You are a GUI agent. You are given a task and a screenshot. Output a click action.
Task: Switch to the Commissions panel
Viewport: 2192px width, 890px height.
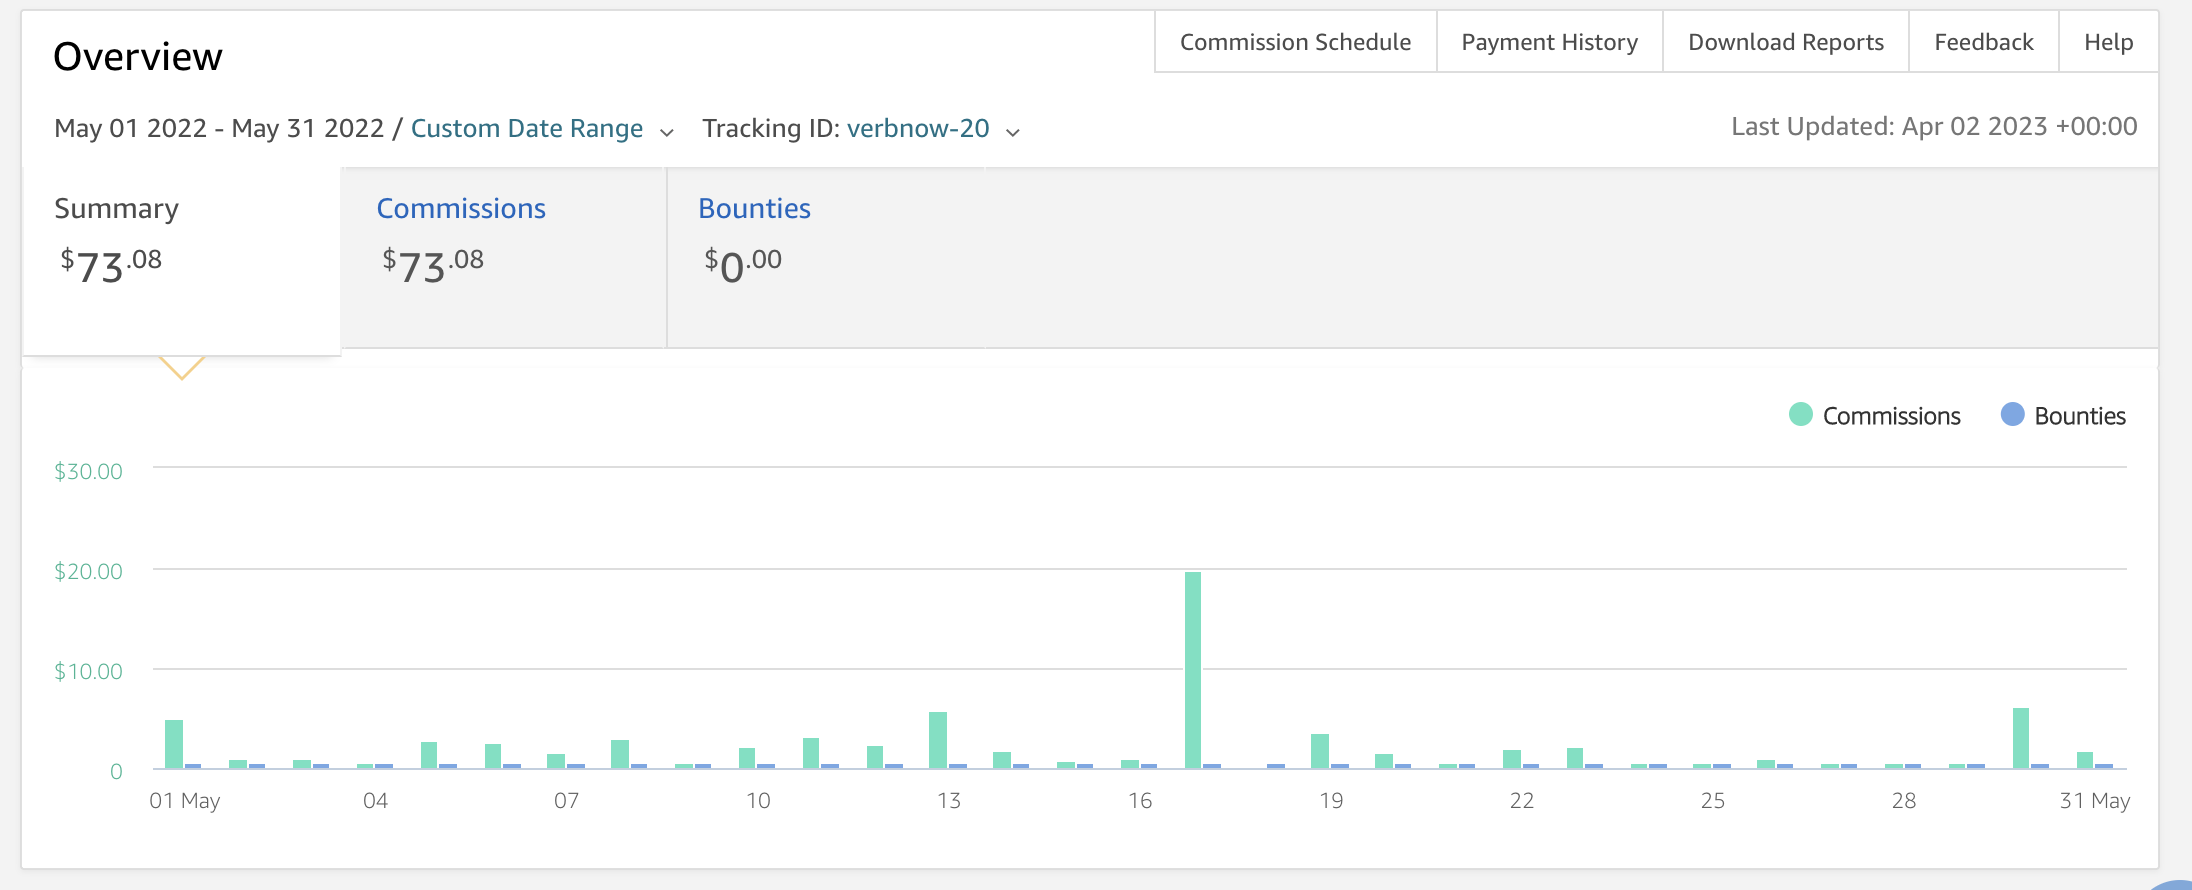point(504,258)
